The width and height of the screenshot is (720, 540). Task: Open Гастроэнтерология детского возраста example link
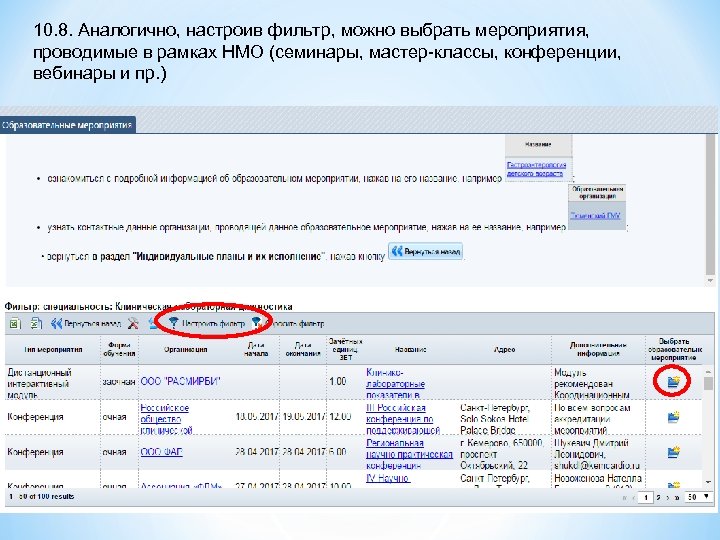536,169
